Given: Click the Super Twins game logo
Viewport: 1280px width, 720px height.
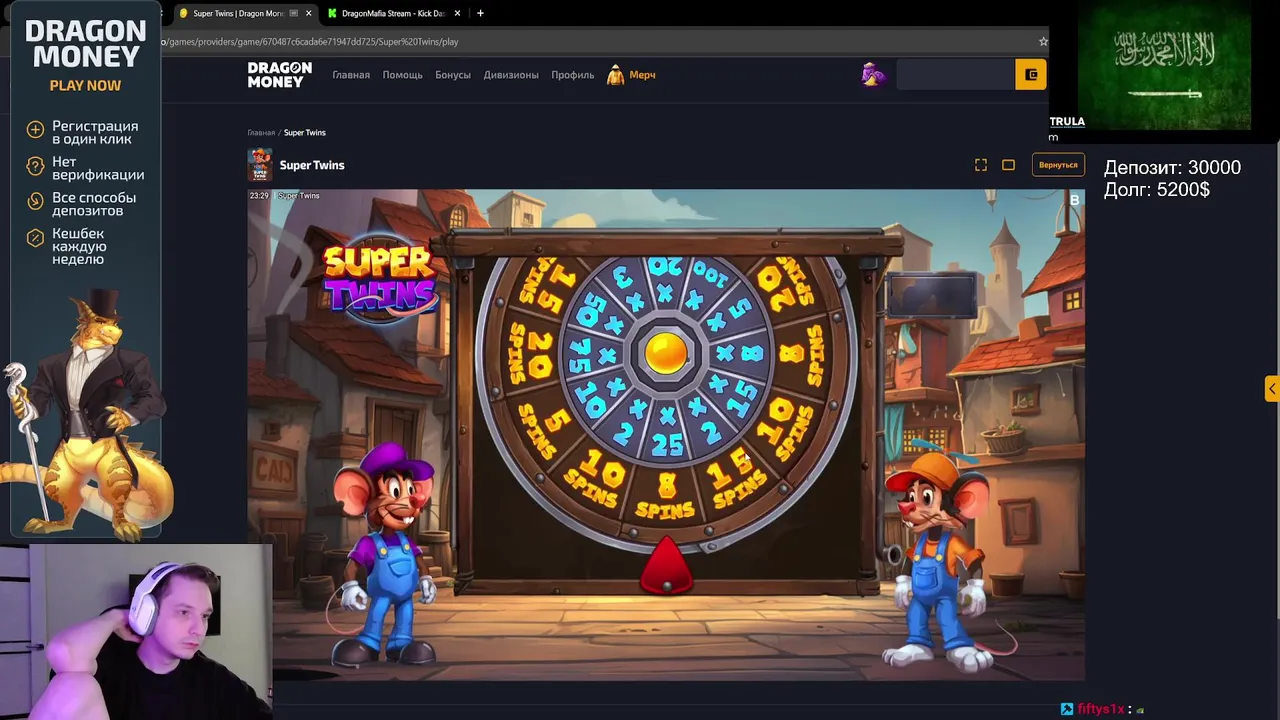Looking at the screenshot, I should click(380, 278).
